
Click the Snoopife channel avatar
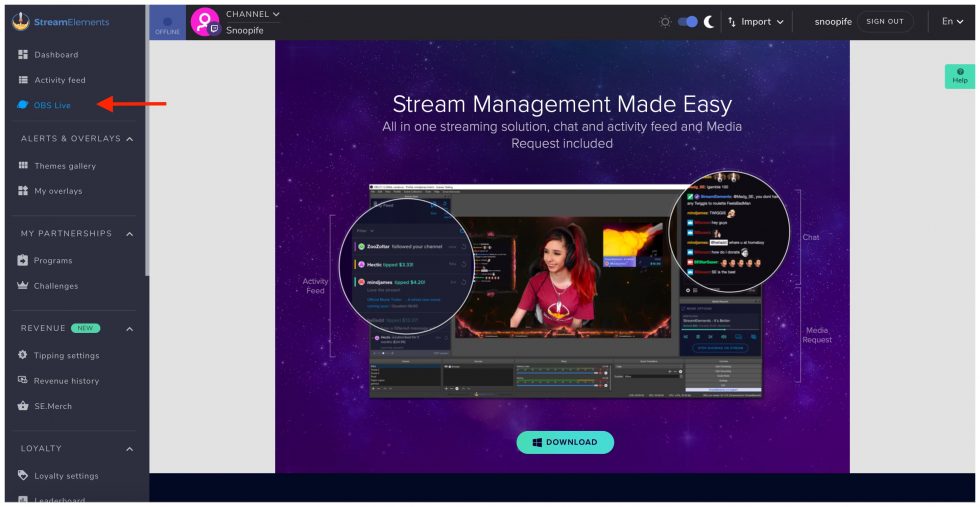(x=205, y=22)
